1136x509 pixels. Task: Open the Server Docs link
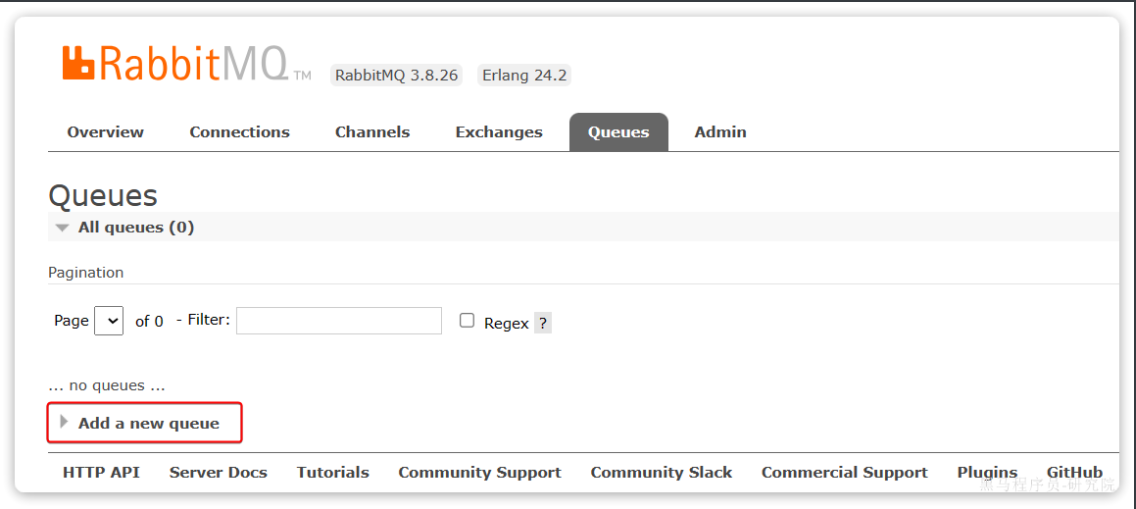coord(218,473)
